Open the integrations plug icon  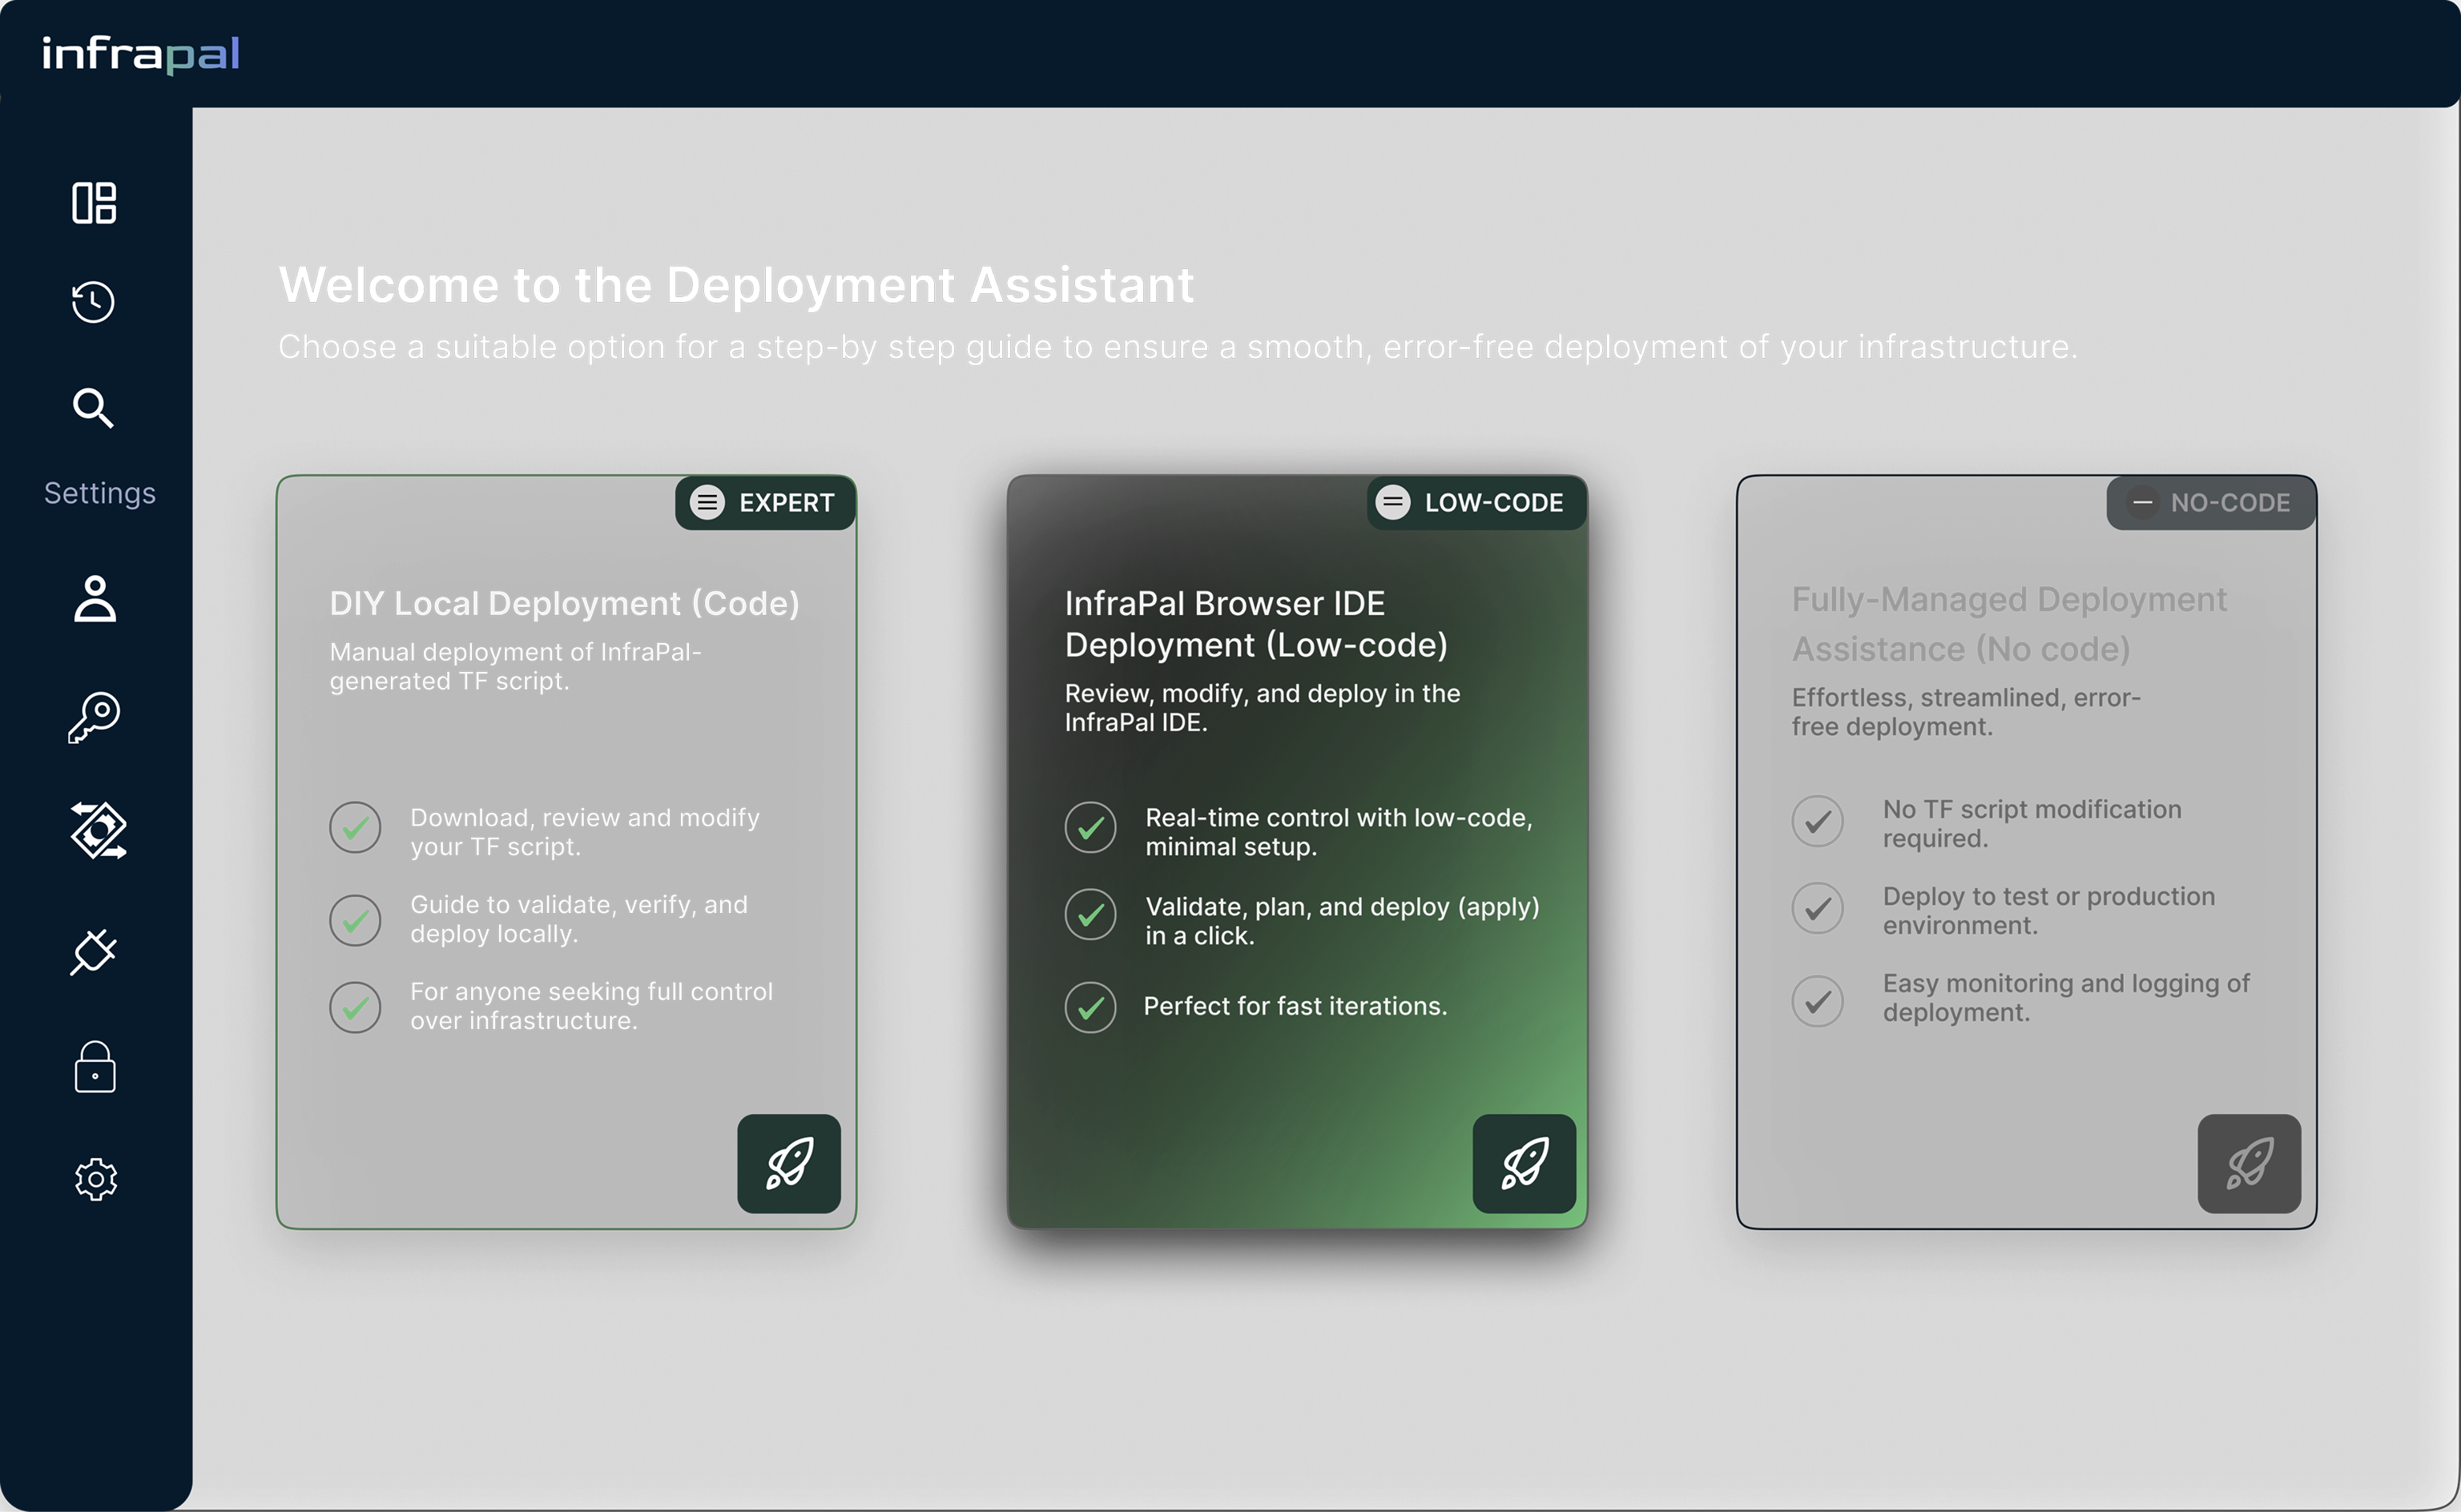click(x=94, y=951)
